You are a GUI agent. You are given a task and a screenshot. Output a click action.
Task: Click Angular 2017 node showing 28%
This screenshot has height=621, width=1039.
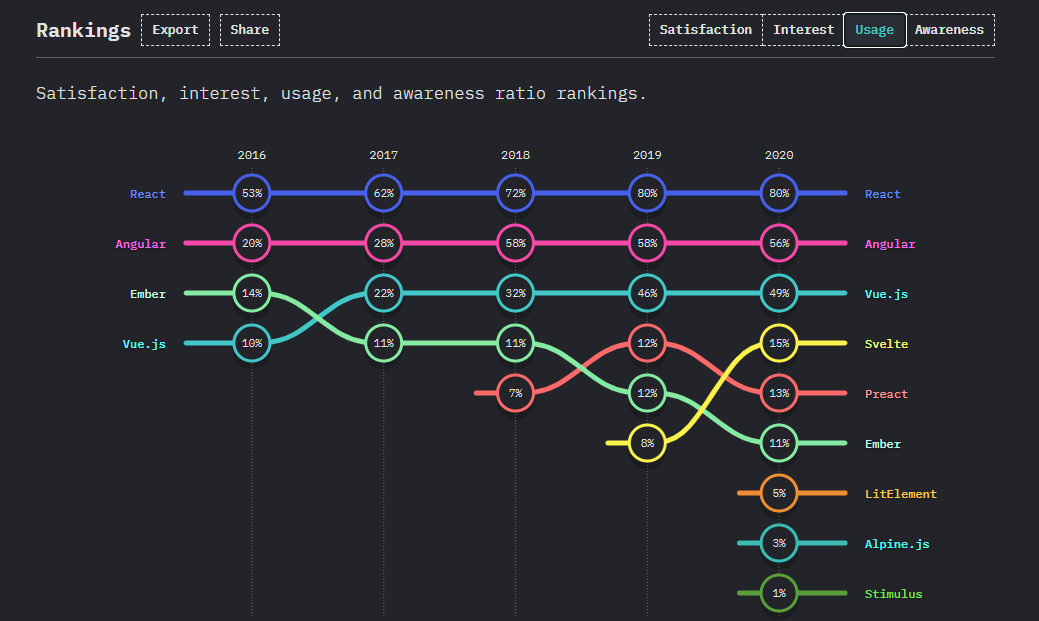coord(384,243)
